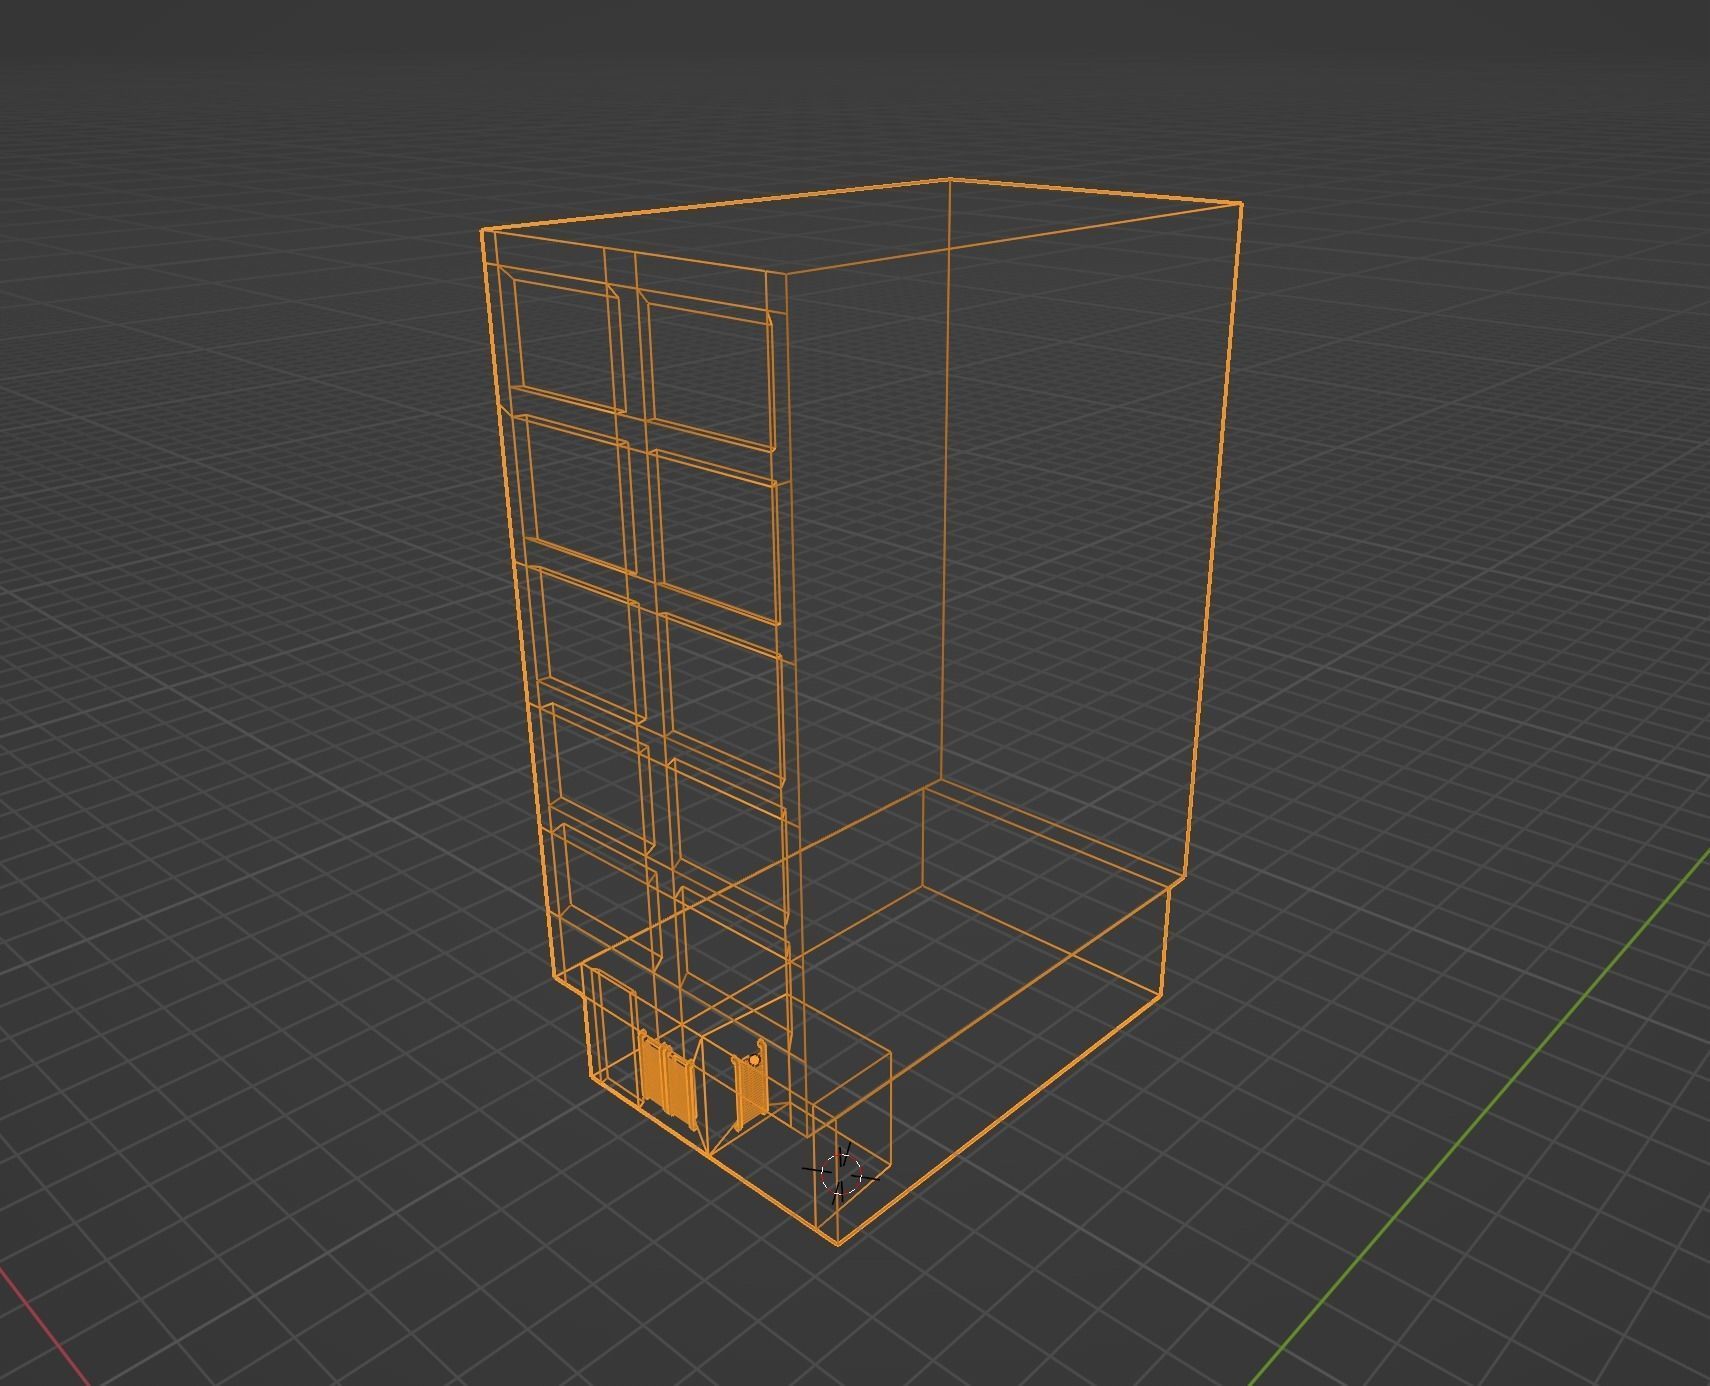Click the 3D cursor crosshair in viewport

pyautogui.click(x=840, y=1172)
